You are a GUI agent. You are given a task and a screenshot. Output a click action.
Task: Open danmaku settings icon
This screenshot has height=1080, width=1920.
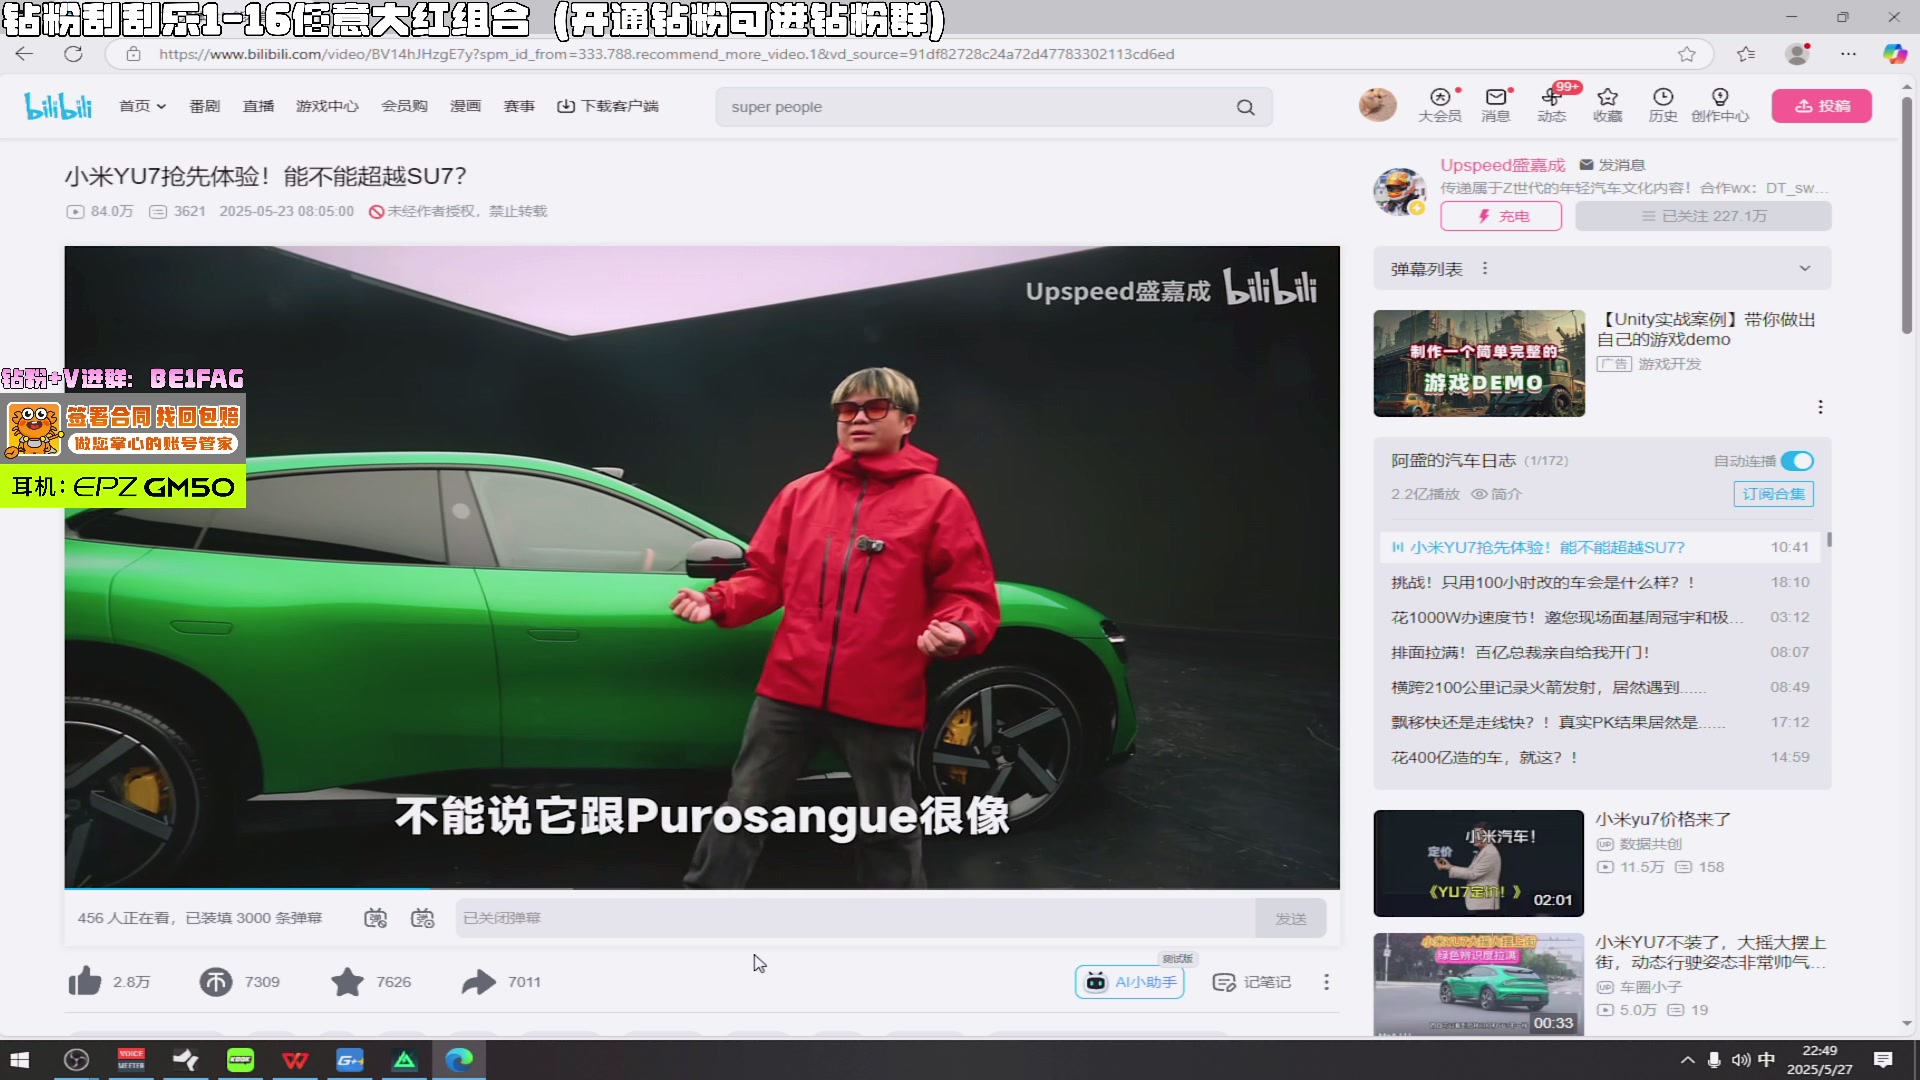(423, 918)
